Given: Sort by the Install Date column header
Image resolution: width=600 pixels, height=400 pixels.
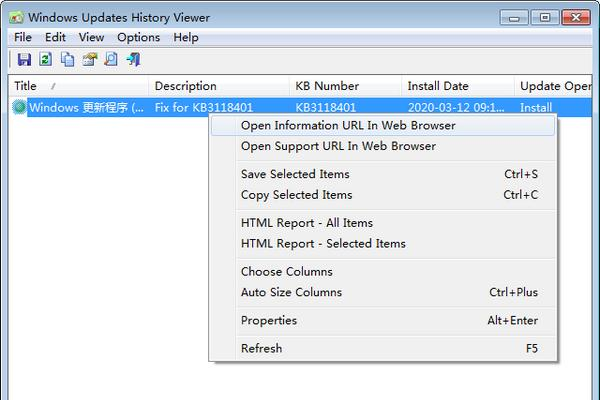Looking at the screenshot, I should [458, 86].
